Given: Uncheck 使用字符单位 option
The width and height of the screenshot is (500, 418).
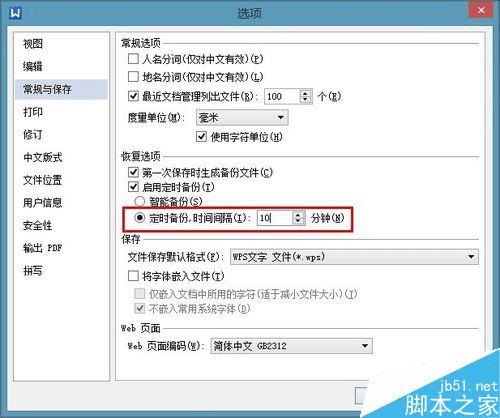Looking at the screenshot, I should [x=201, y=137].
